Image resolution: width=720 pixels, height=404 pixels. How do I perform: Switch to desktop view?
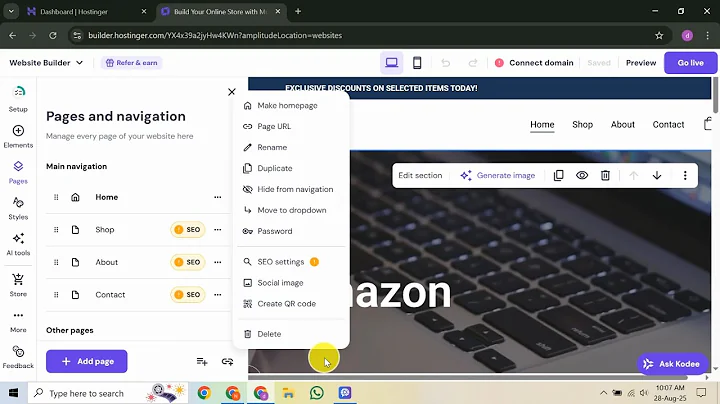point(392,63)
